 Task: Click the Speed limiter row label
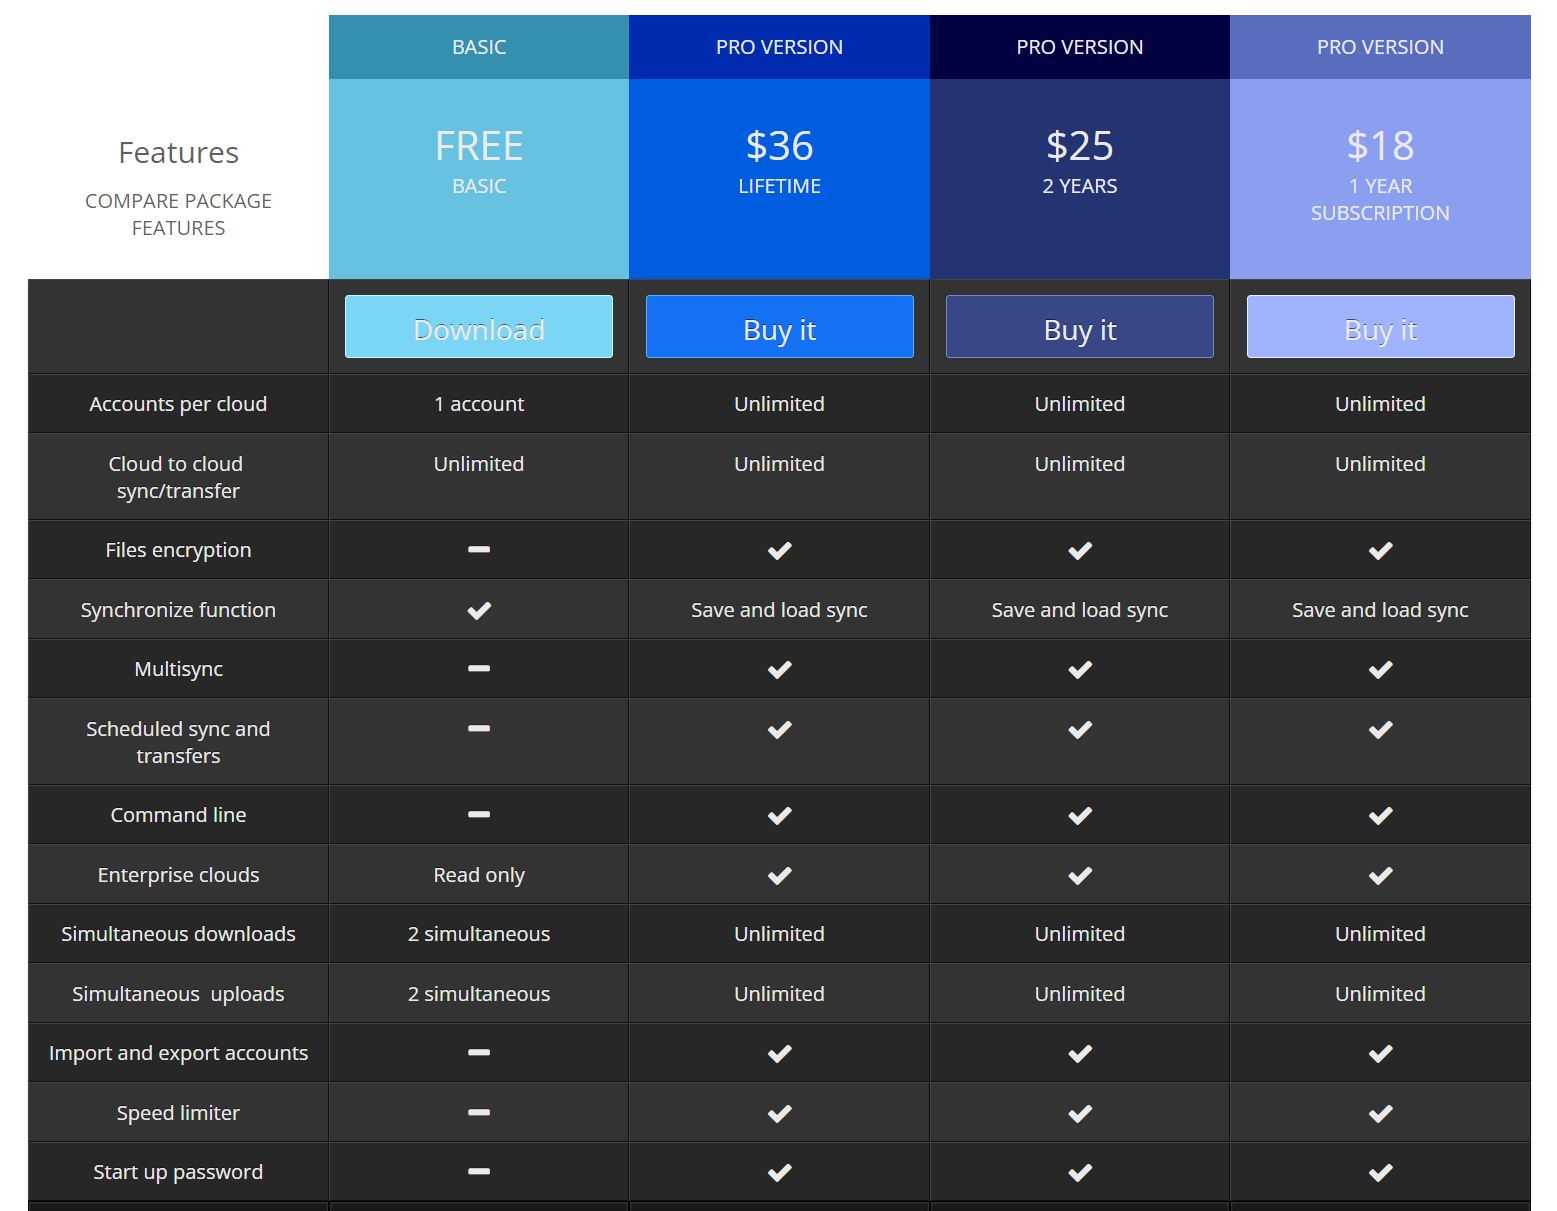pos(178,1113)
